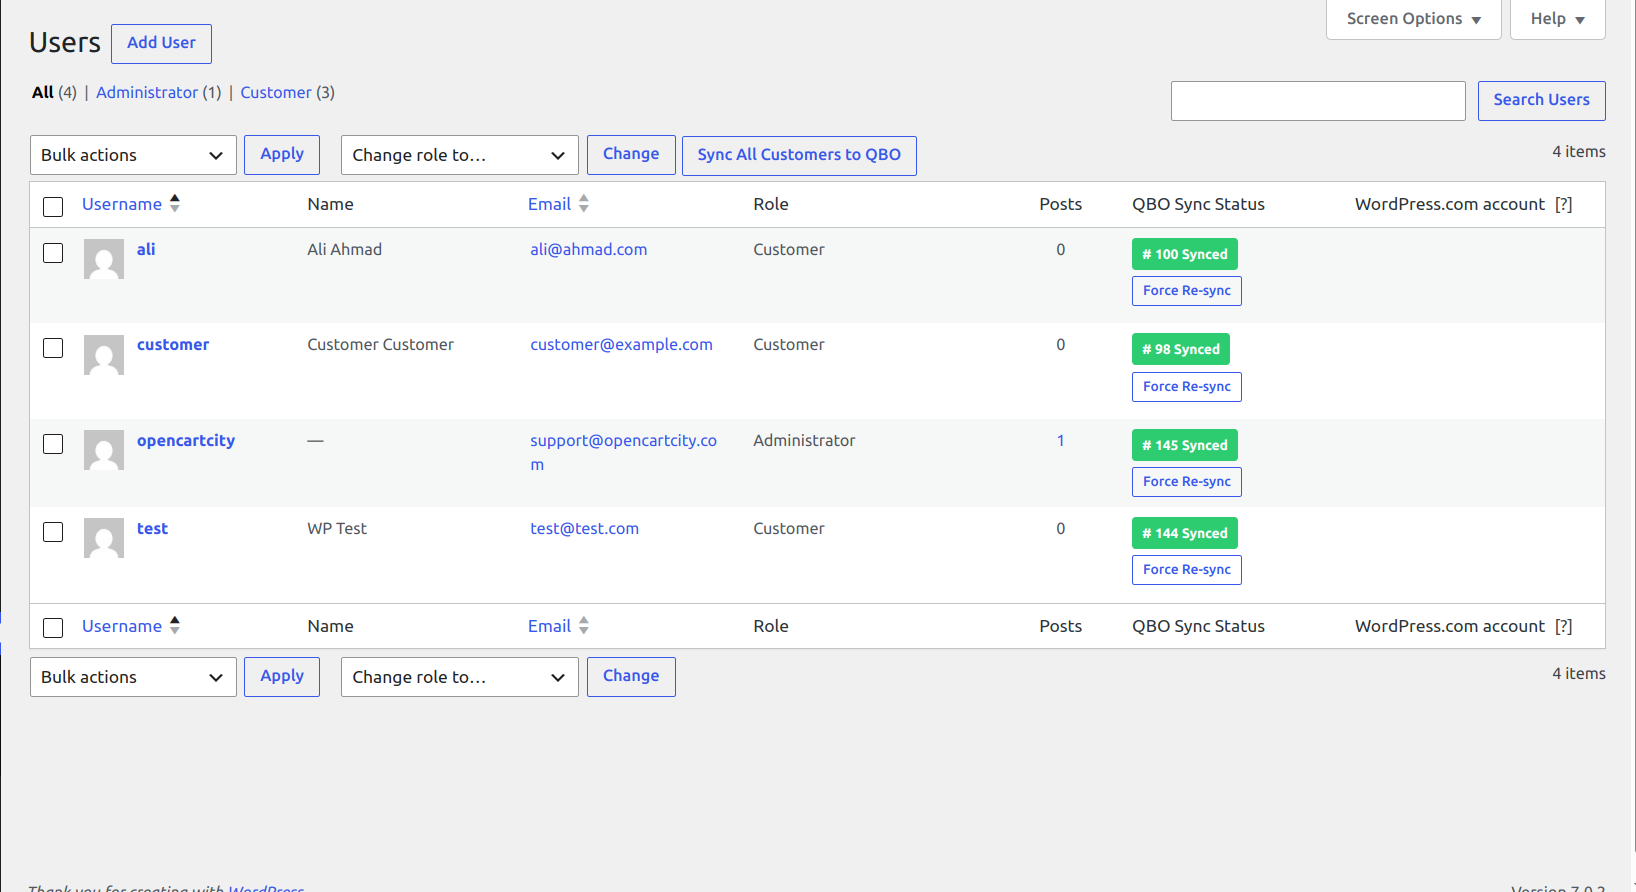Force Re-sync for user customer
The image size is (1636, 892).
[x=1187, y=387]
